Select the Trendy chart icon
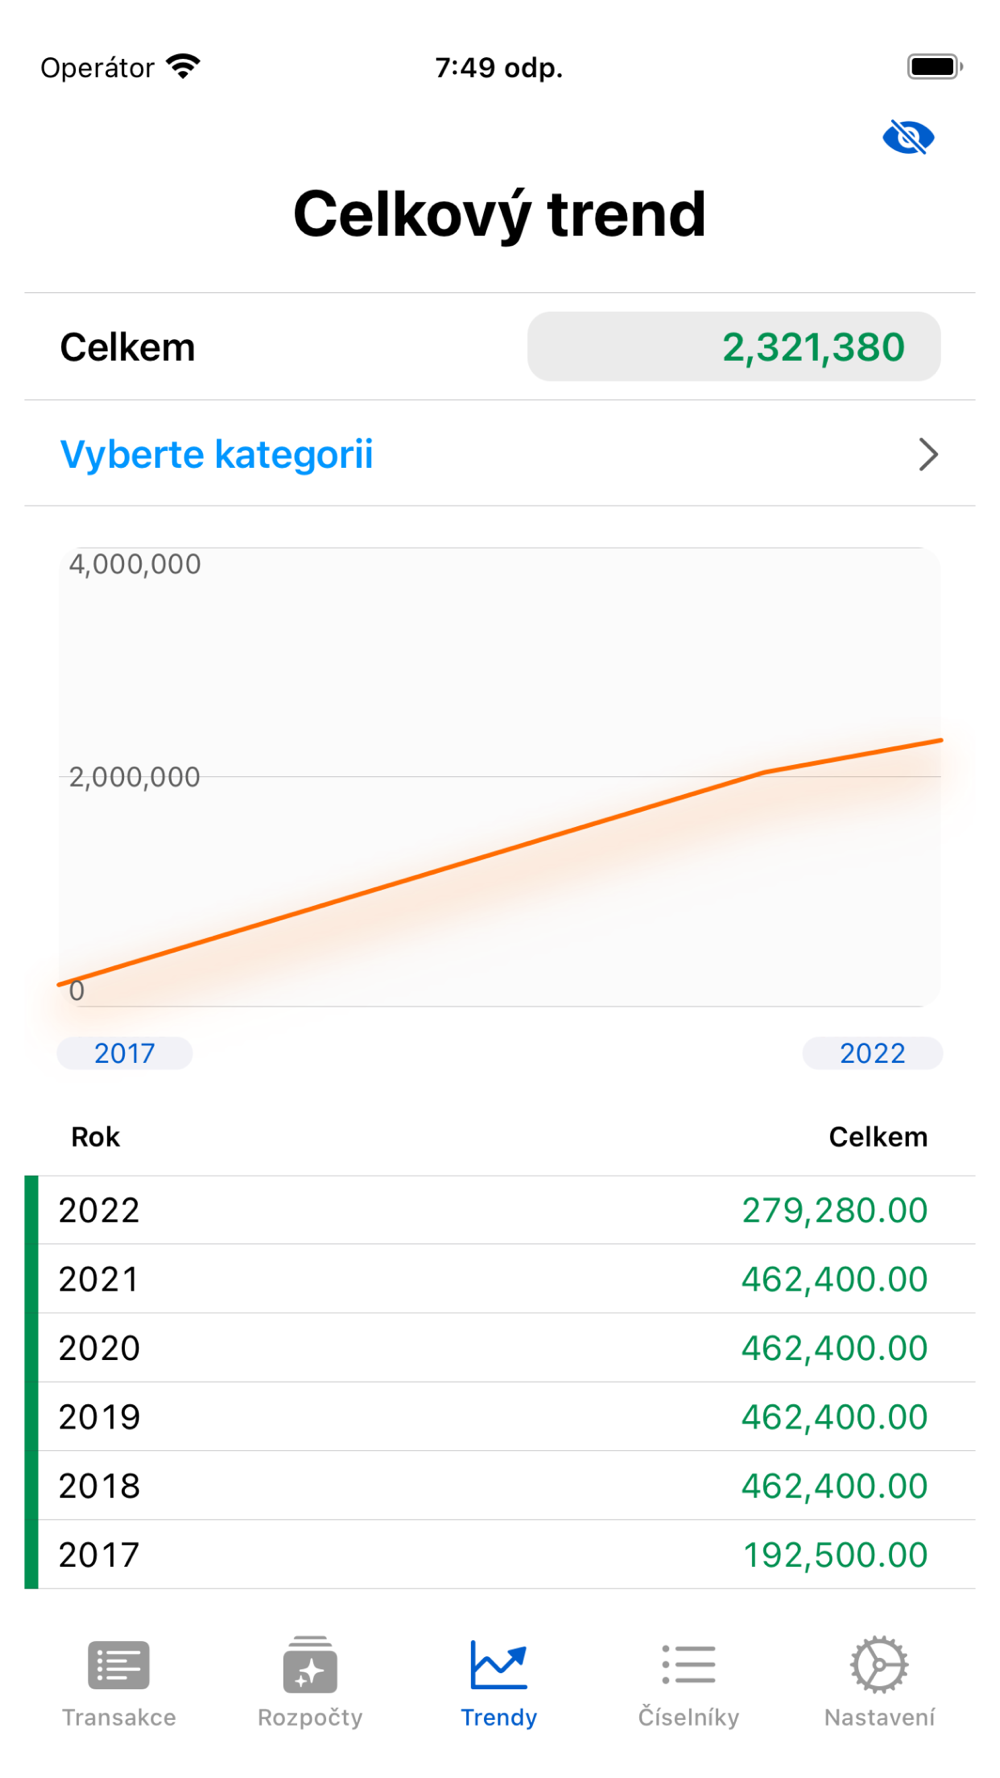 click(499, 1665)
